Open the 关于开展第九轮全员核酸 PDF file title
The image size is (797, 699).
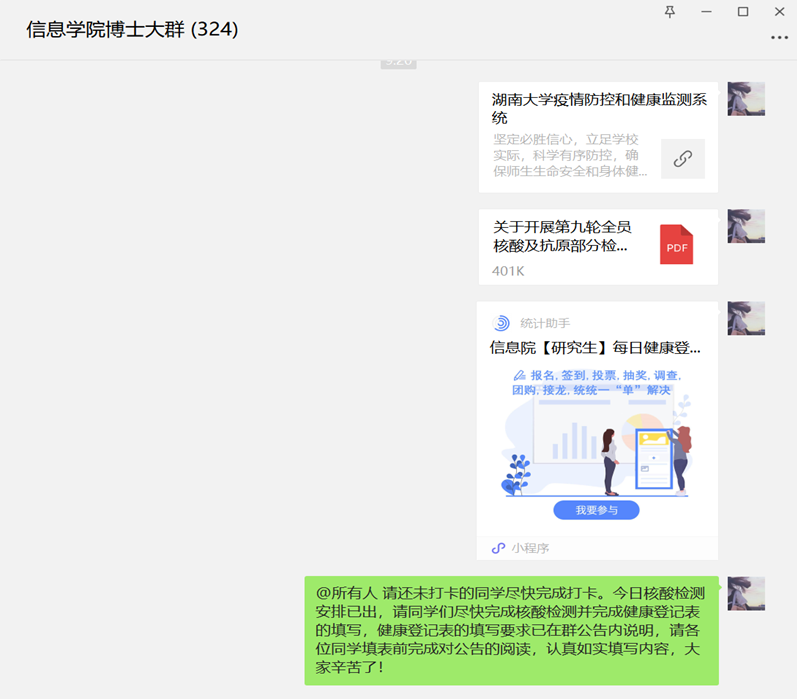(561, 236)
